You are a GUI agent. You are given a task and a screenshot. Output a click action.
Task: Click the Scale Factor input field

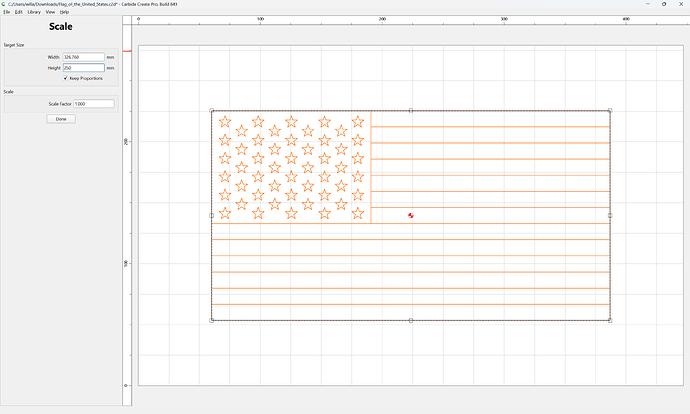[94, 104]
